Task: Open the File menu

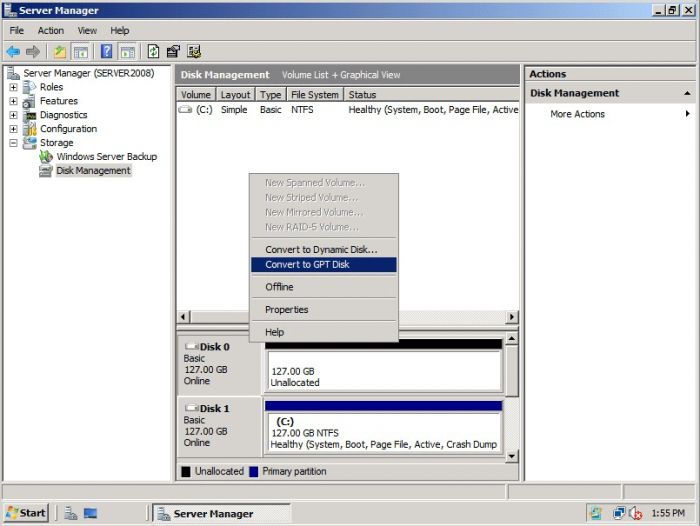Action: (x=17, y=30)
